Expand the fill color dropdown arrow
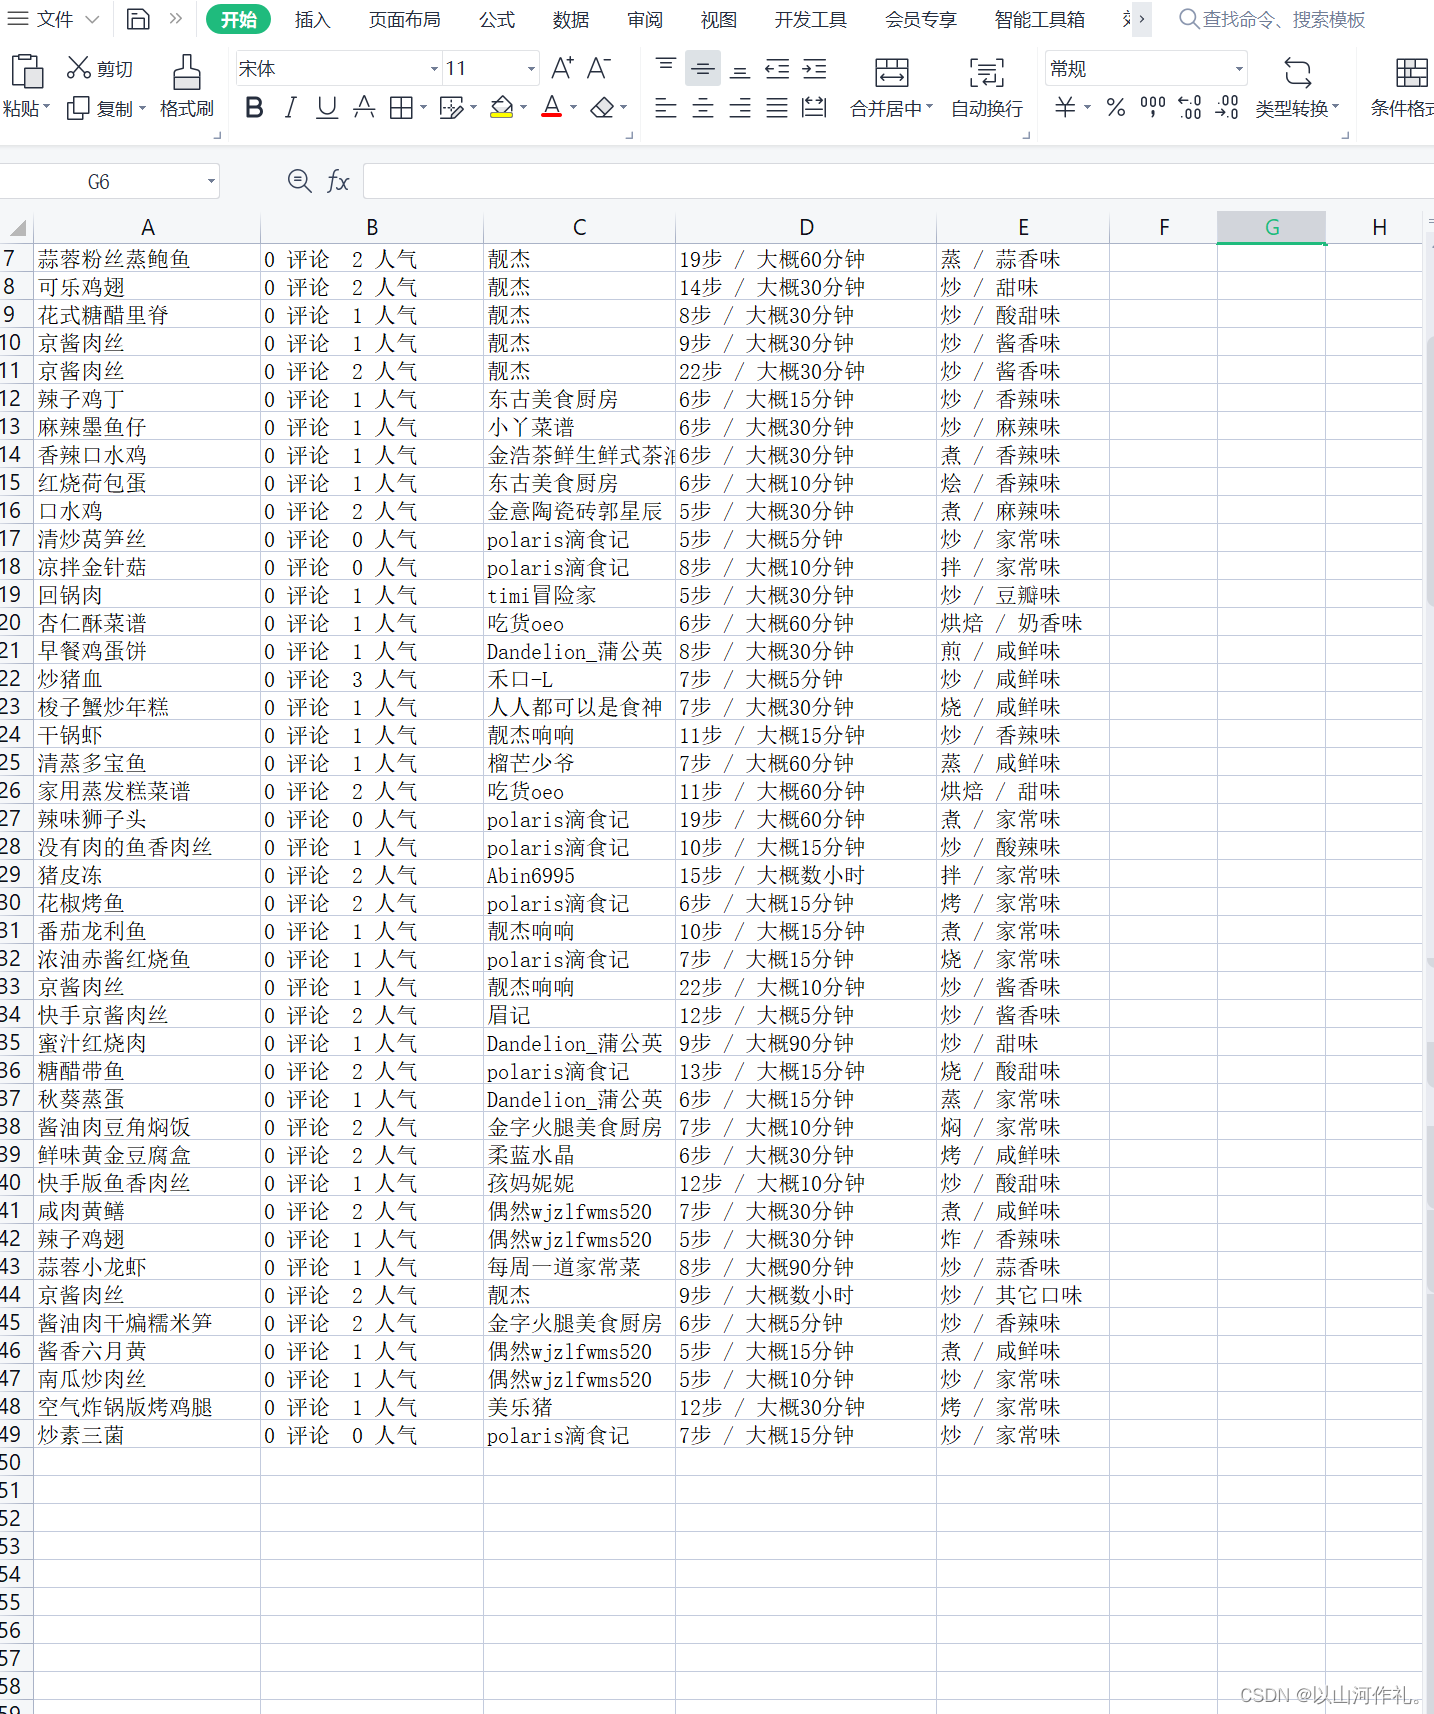The image size is (1434, 1714). coord(523,108)
